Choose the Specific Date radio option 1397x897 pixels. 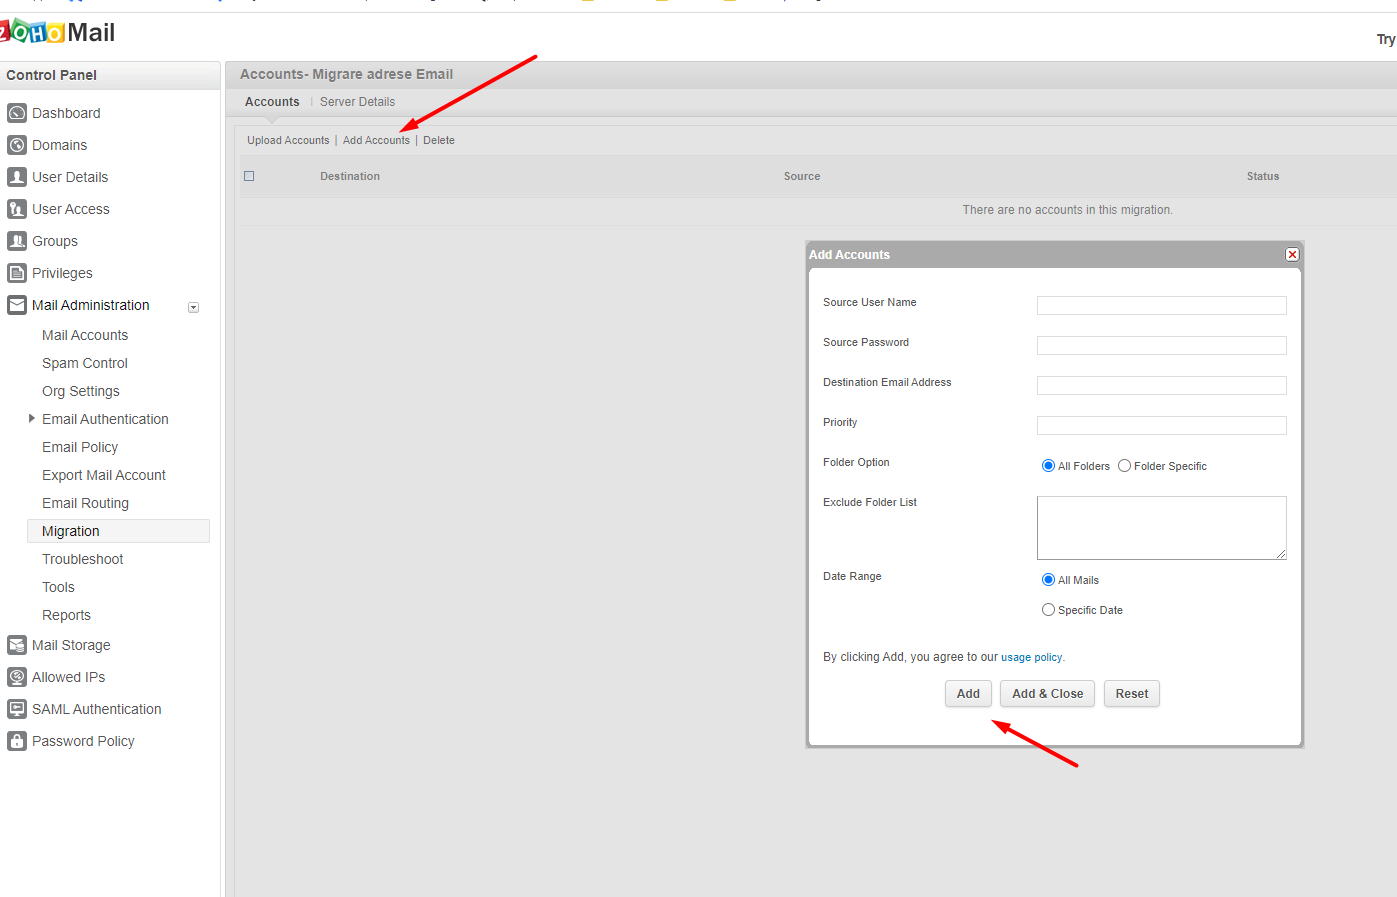coord(1048,610)
